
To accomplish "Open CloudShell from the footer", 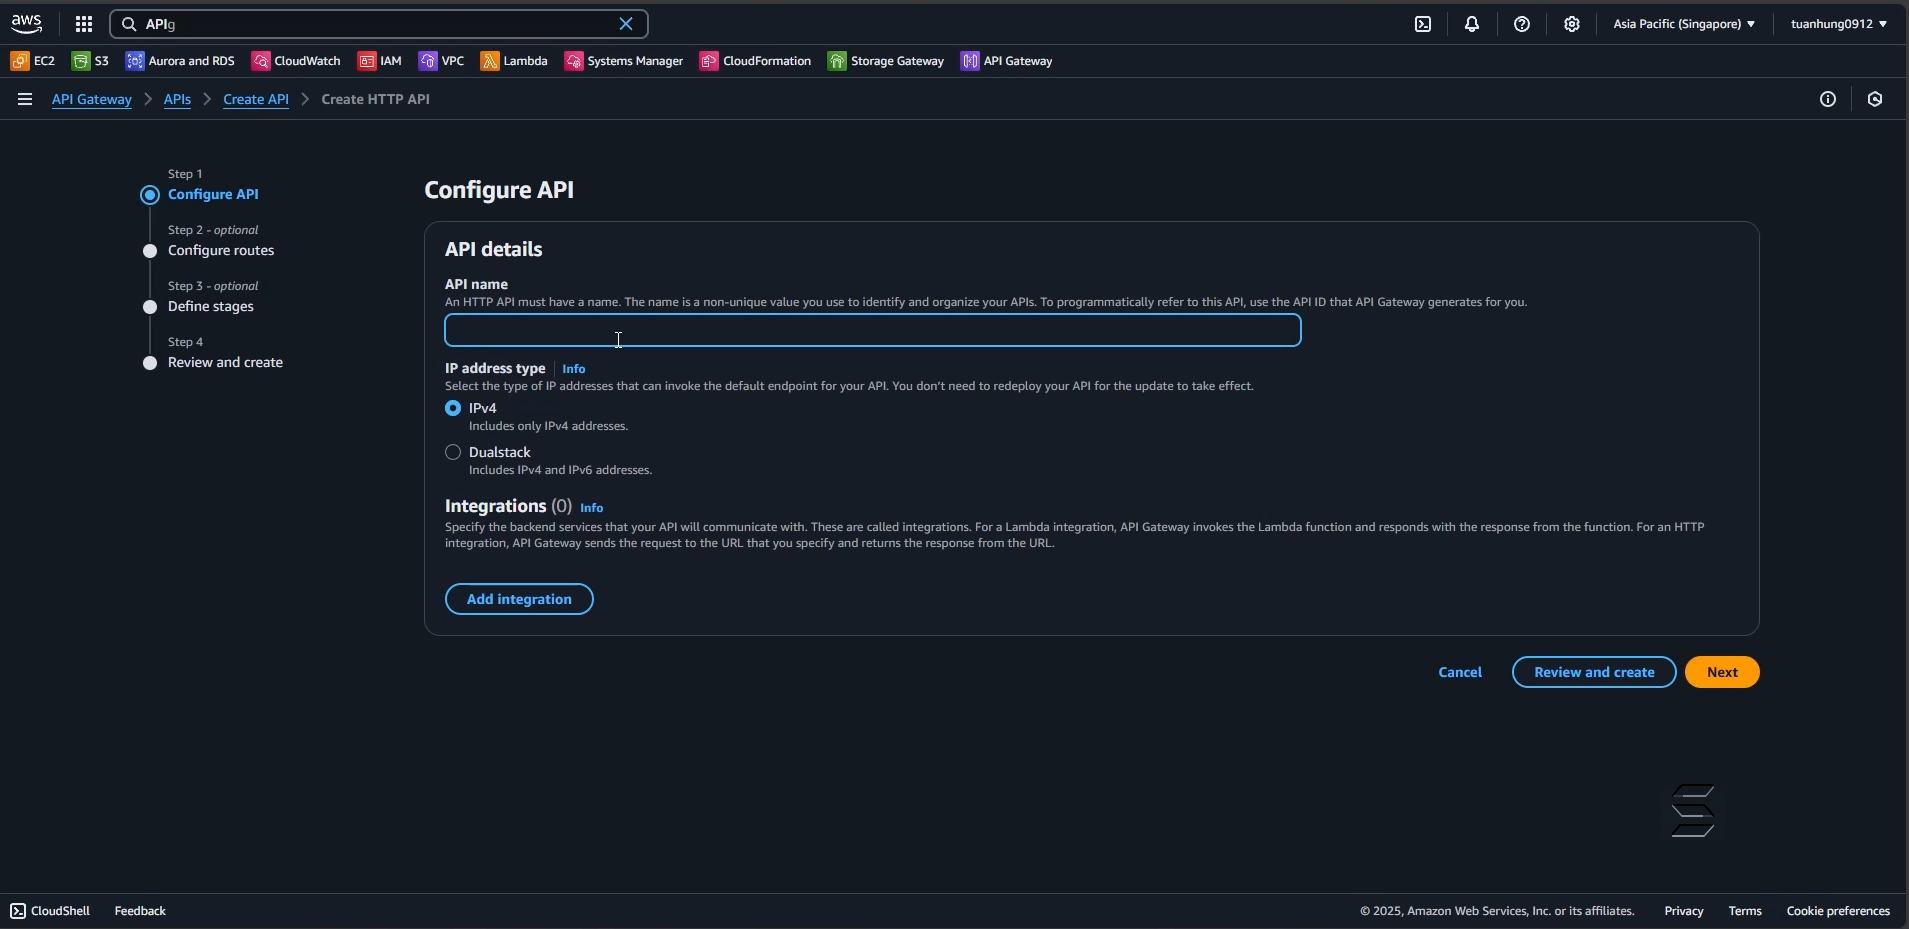I will pyautogui.click(x=50, y=911).
